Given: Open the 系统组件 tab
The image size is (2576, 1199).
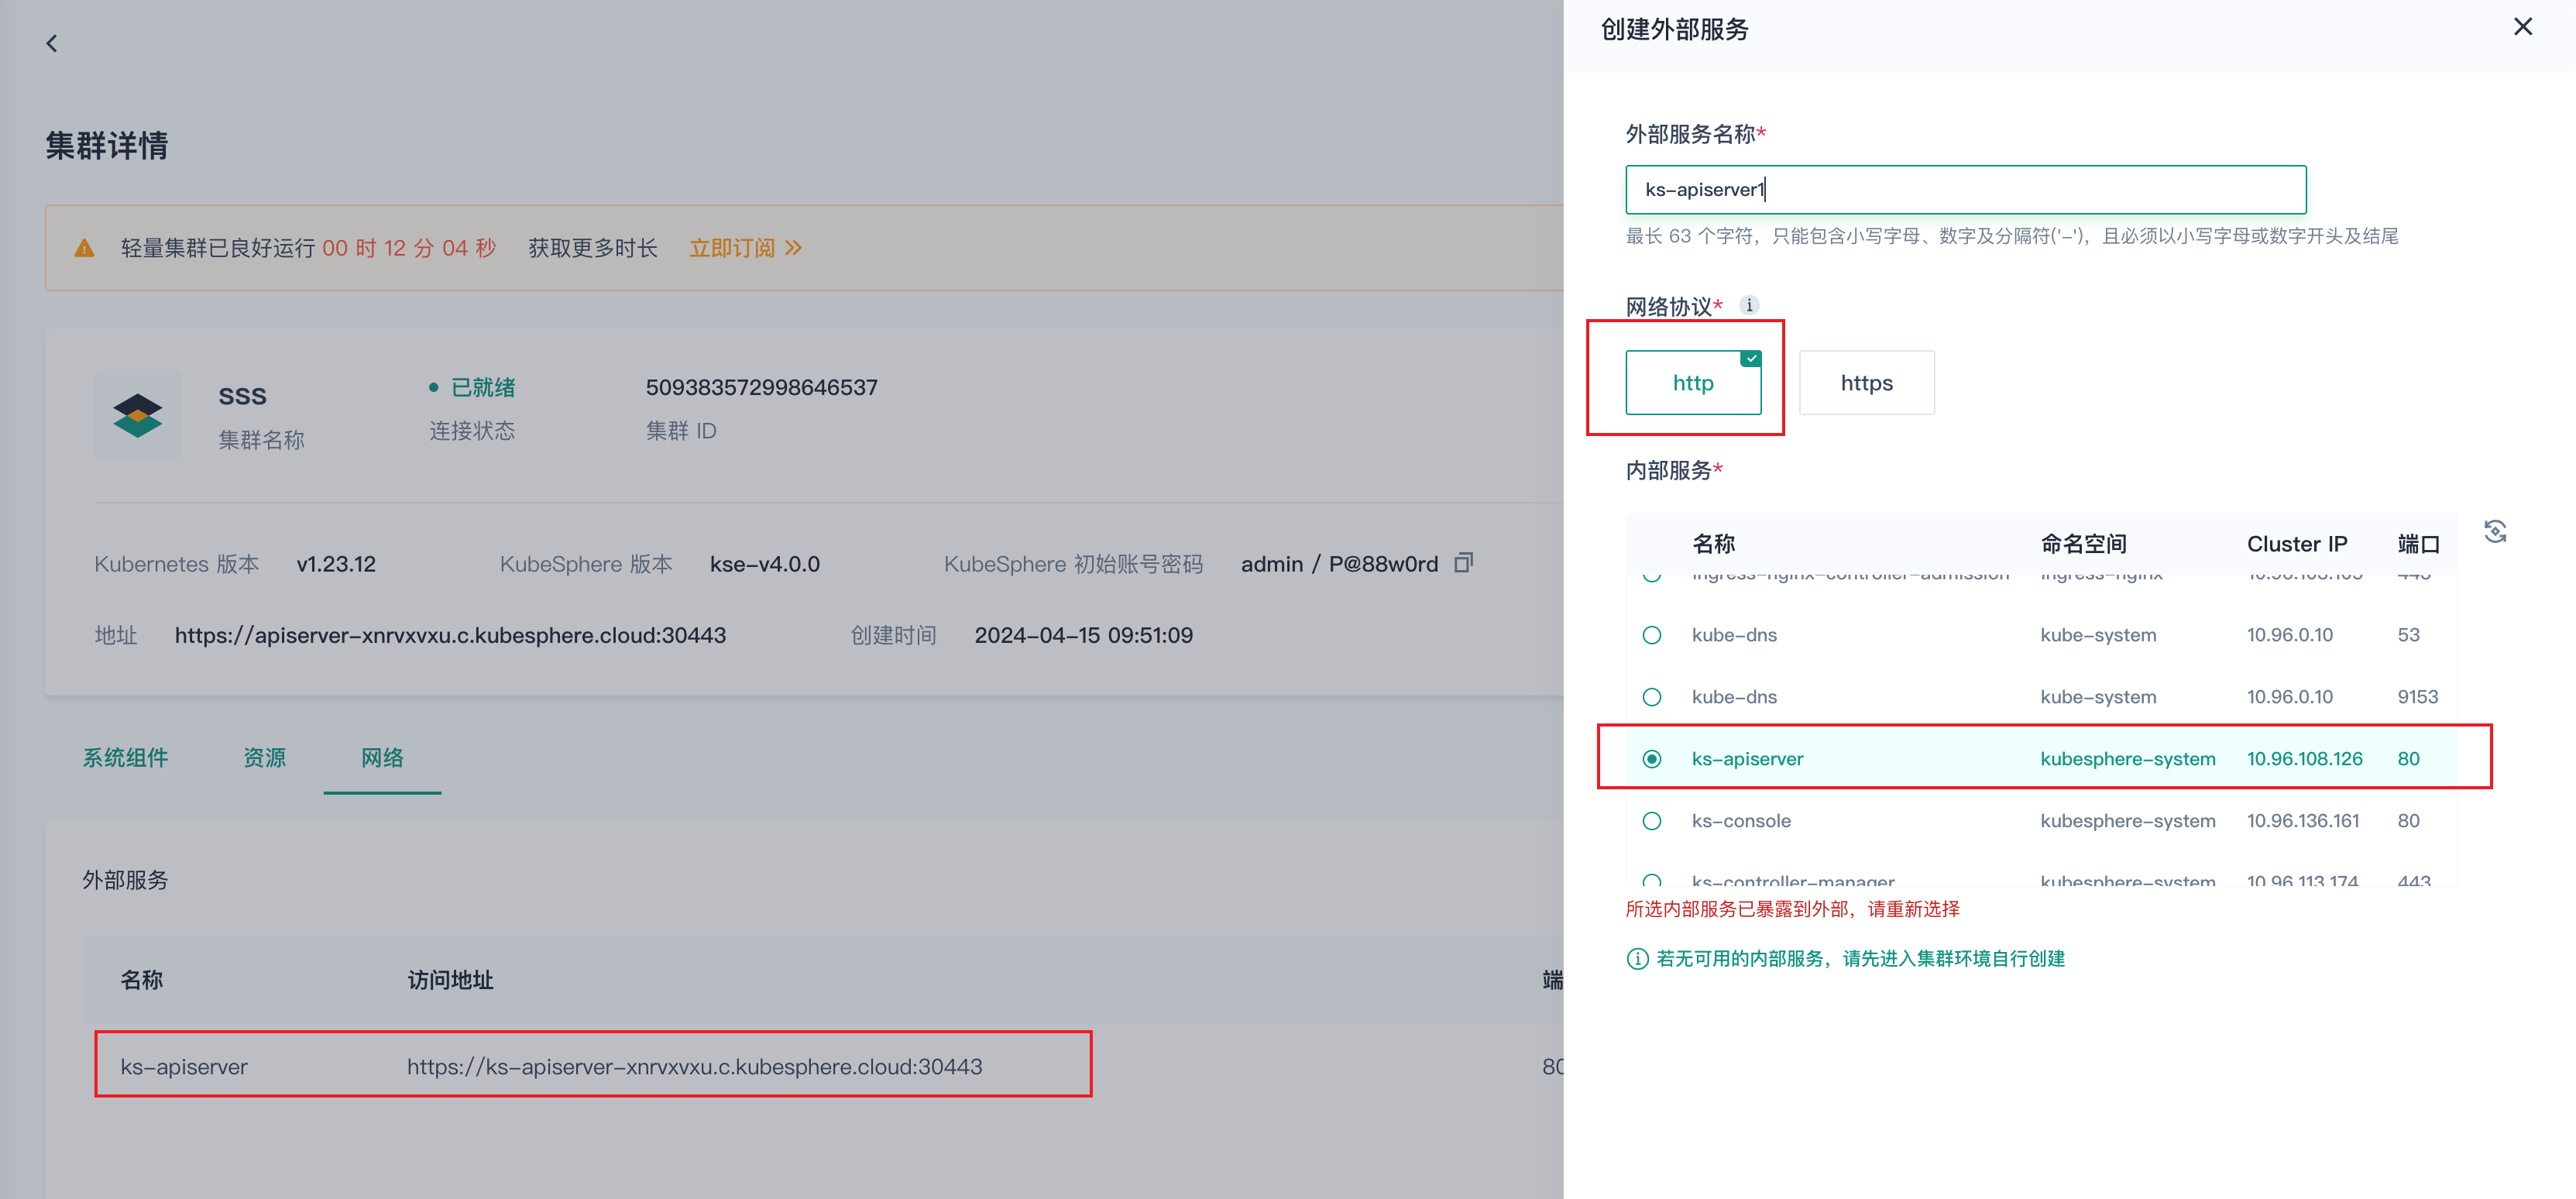Looking at the screenshot, I should (125, 758).
